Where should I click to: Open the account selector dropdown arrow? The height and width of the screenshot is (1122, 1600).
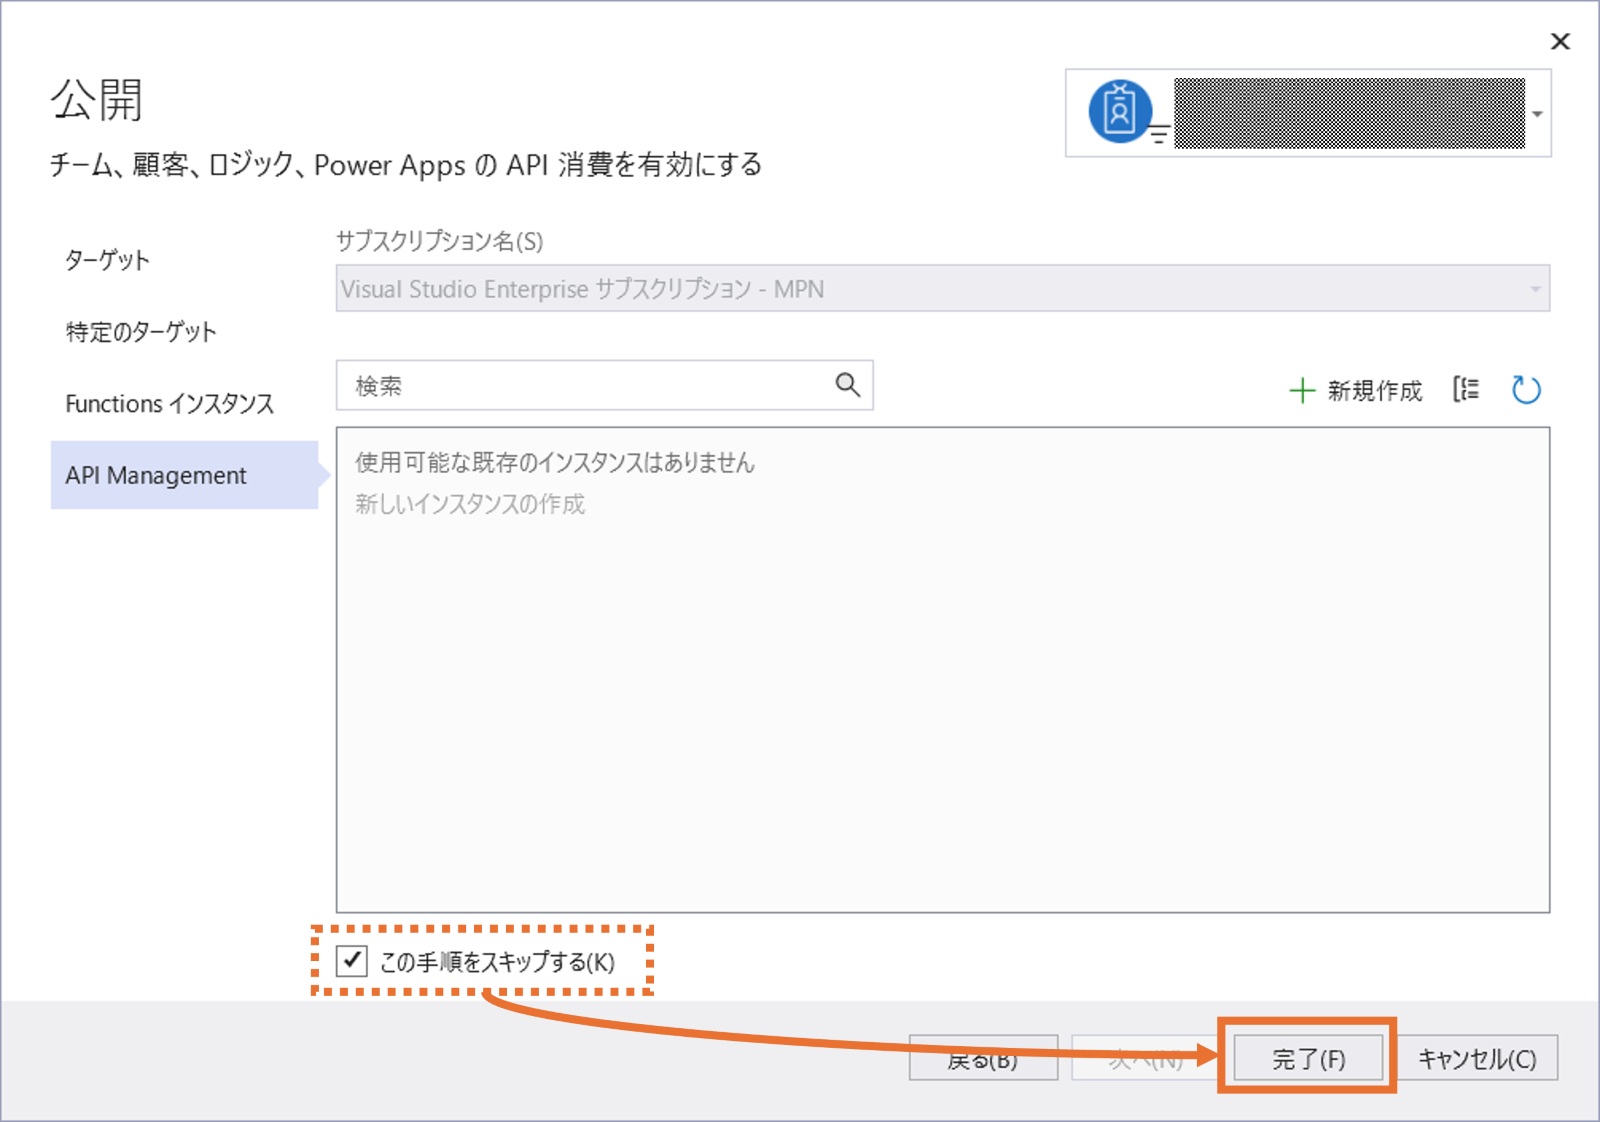pyautogui.click(x=1537, y=114)
